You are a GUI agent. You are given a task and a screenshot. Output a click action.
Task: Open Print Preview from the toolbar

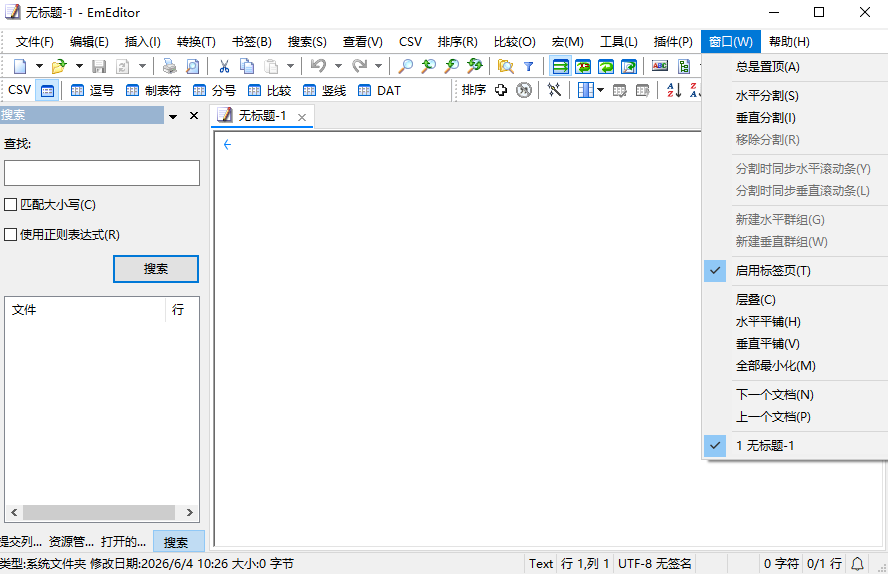(193, 66)
